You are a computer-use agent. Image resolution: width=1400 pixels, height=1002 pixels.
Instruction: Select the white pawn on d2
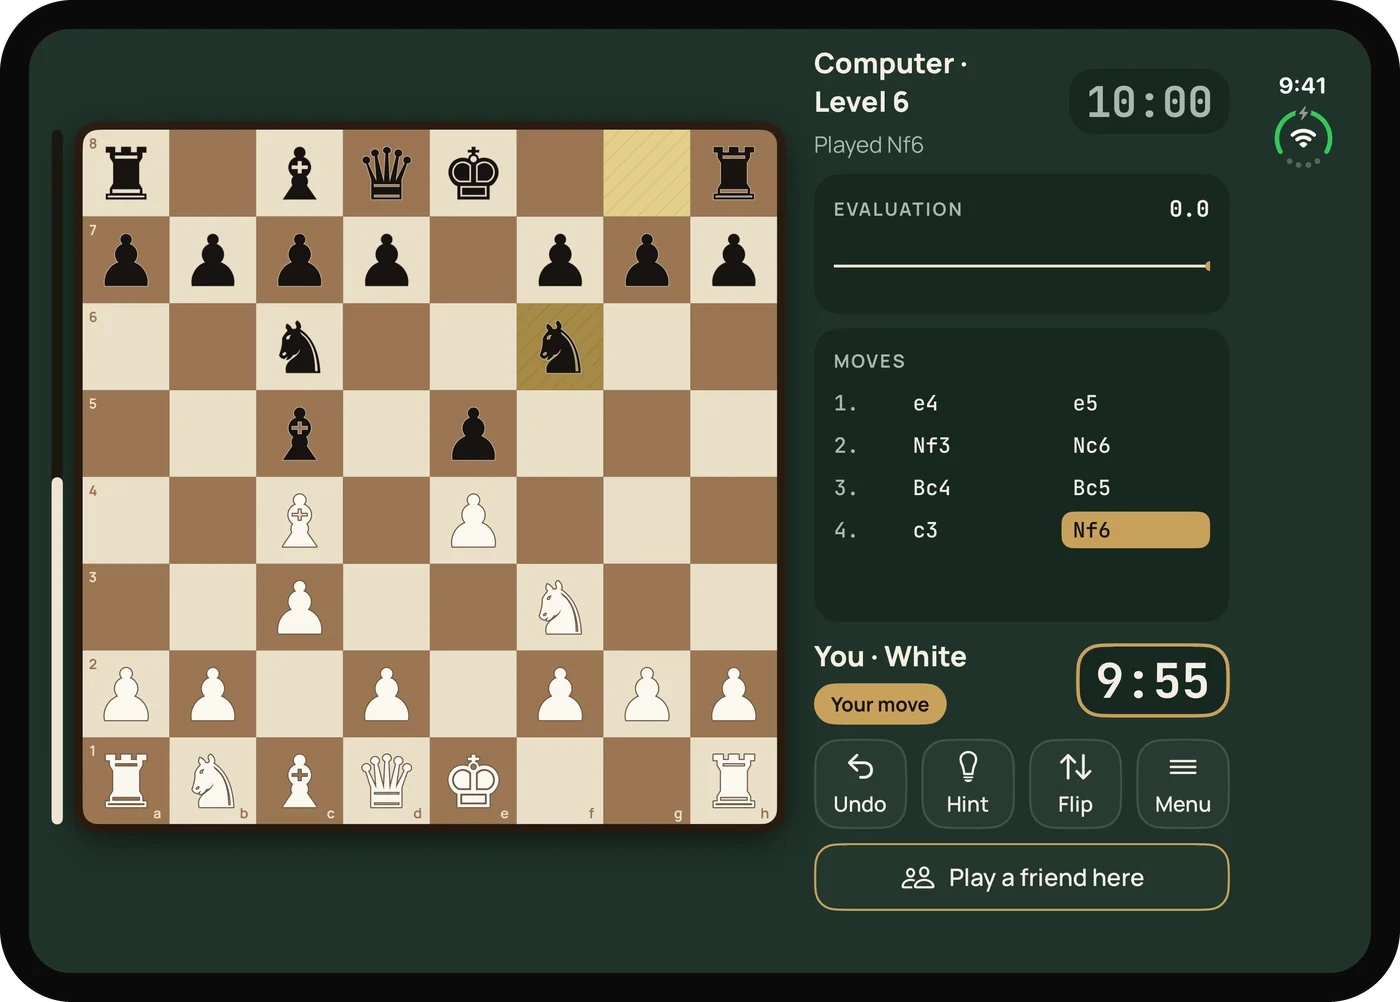386,694
